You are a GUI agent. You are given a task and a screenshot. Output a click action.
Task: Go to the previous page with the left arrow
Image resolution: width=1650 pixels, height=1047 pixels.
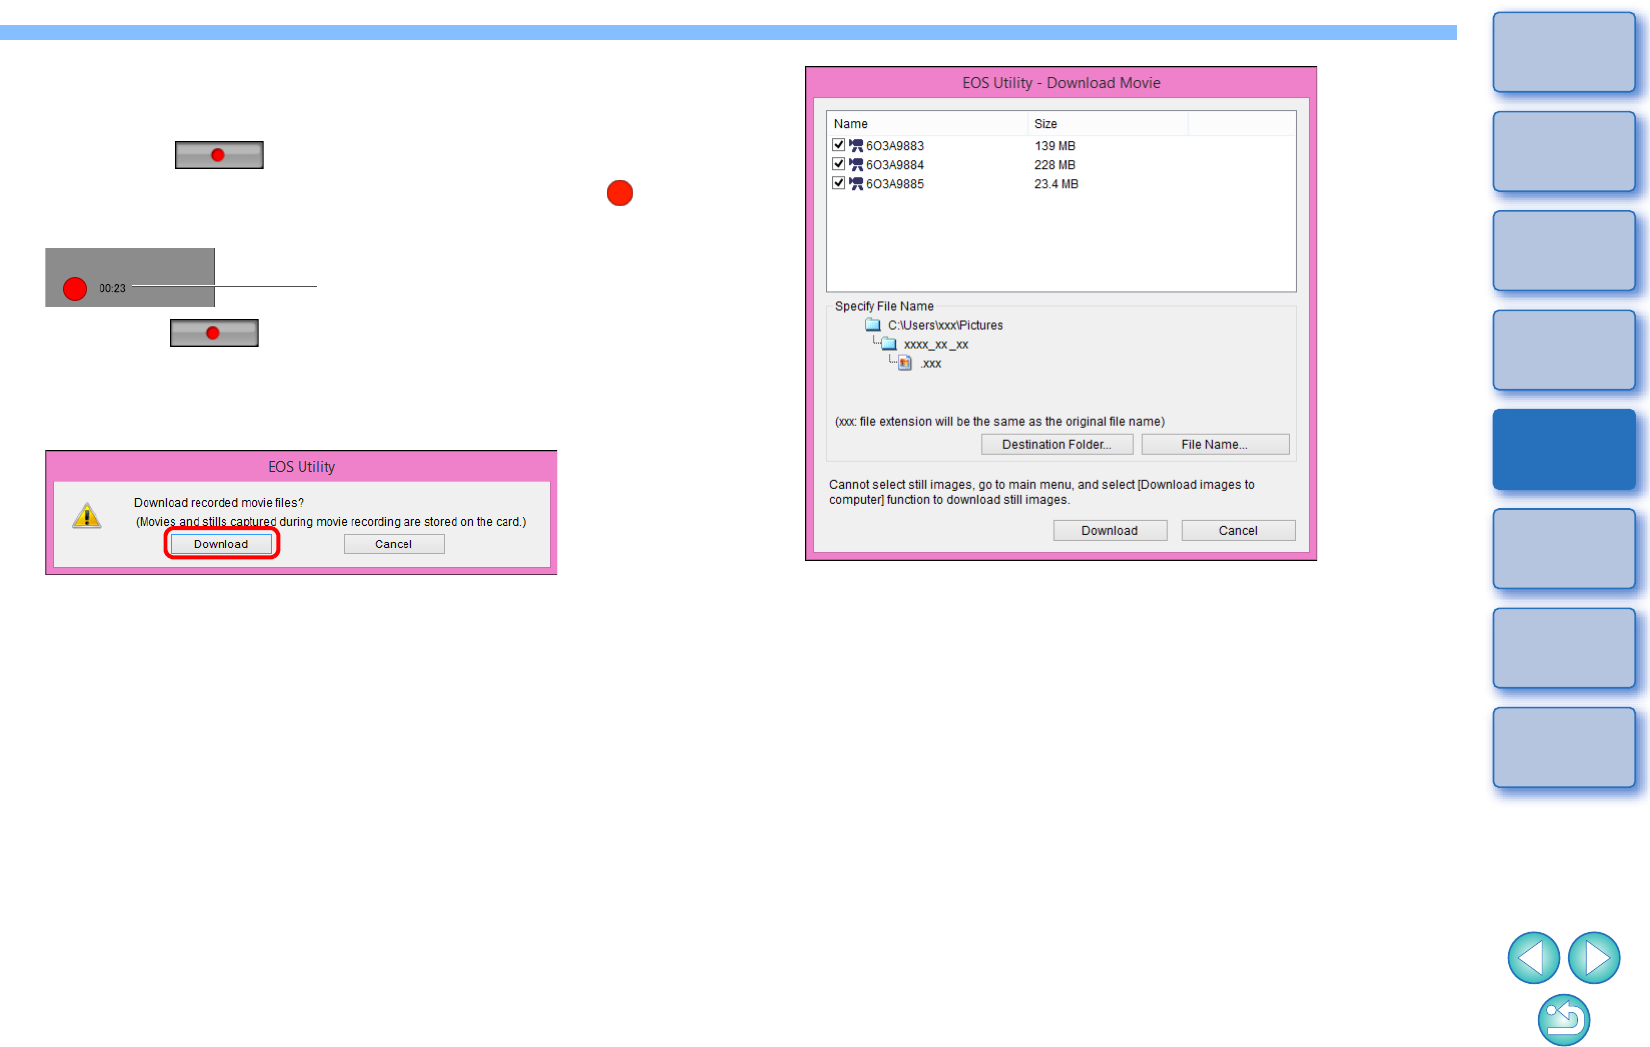click(1534, 958)
